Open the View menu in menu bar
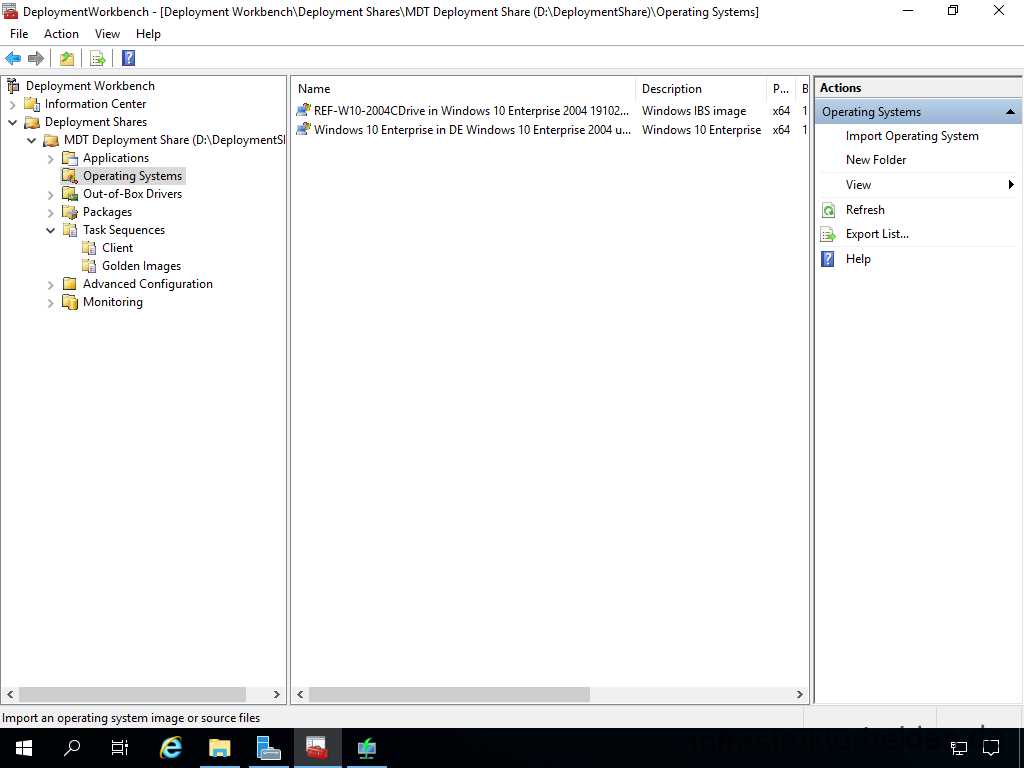The image size is (1024, 768). click(107, 34)
